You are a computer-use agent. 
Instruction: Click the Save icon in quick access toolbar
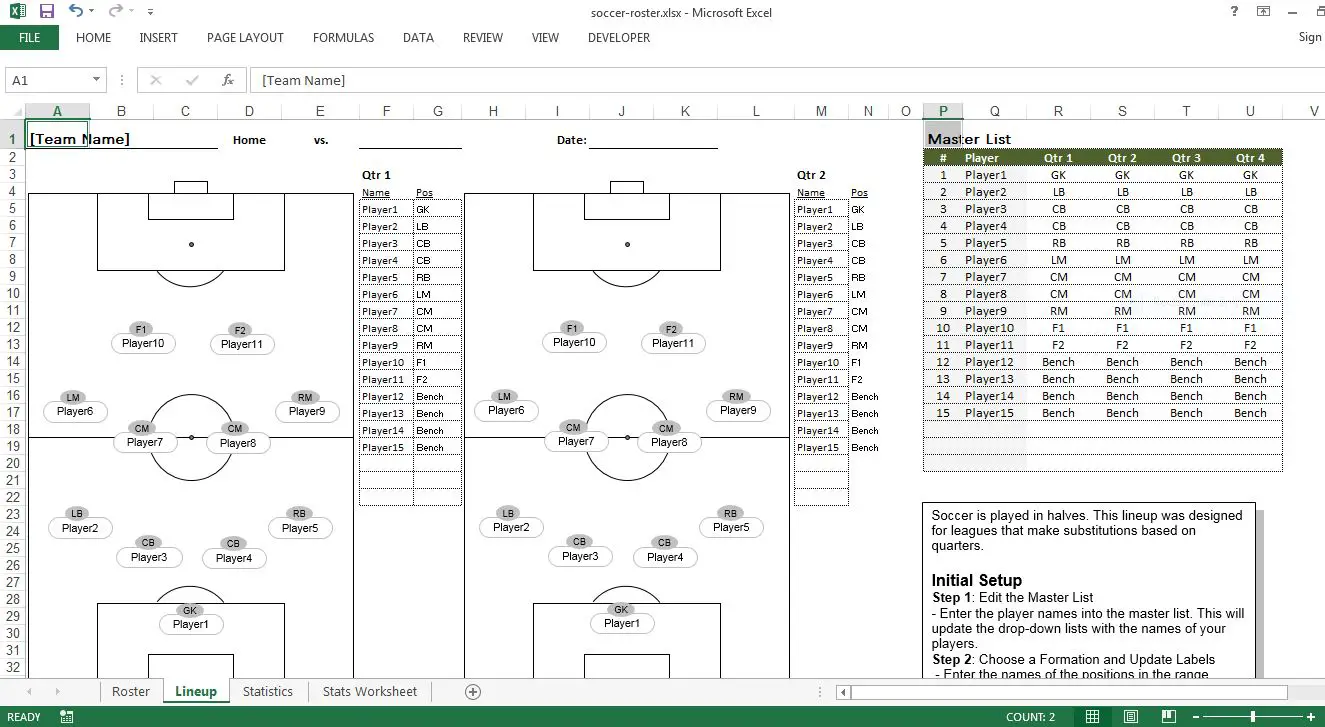(46, 11)
